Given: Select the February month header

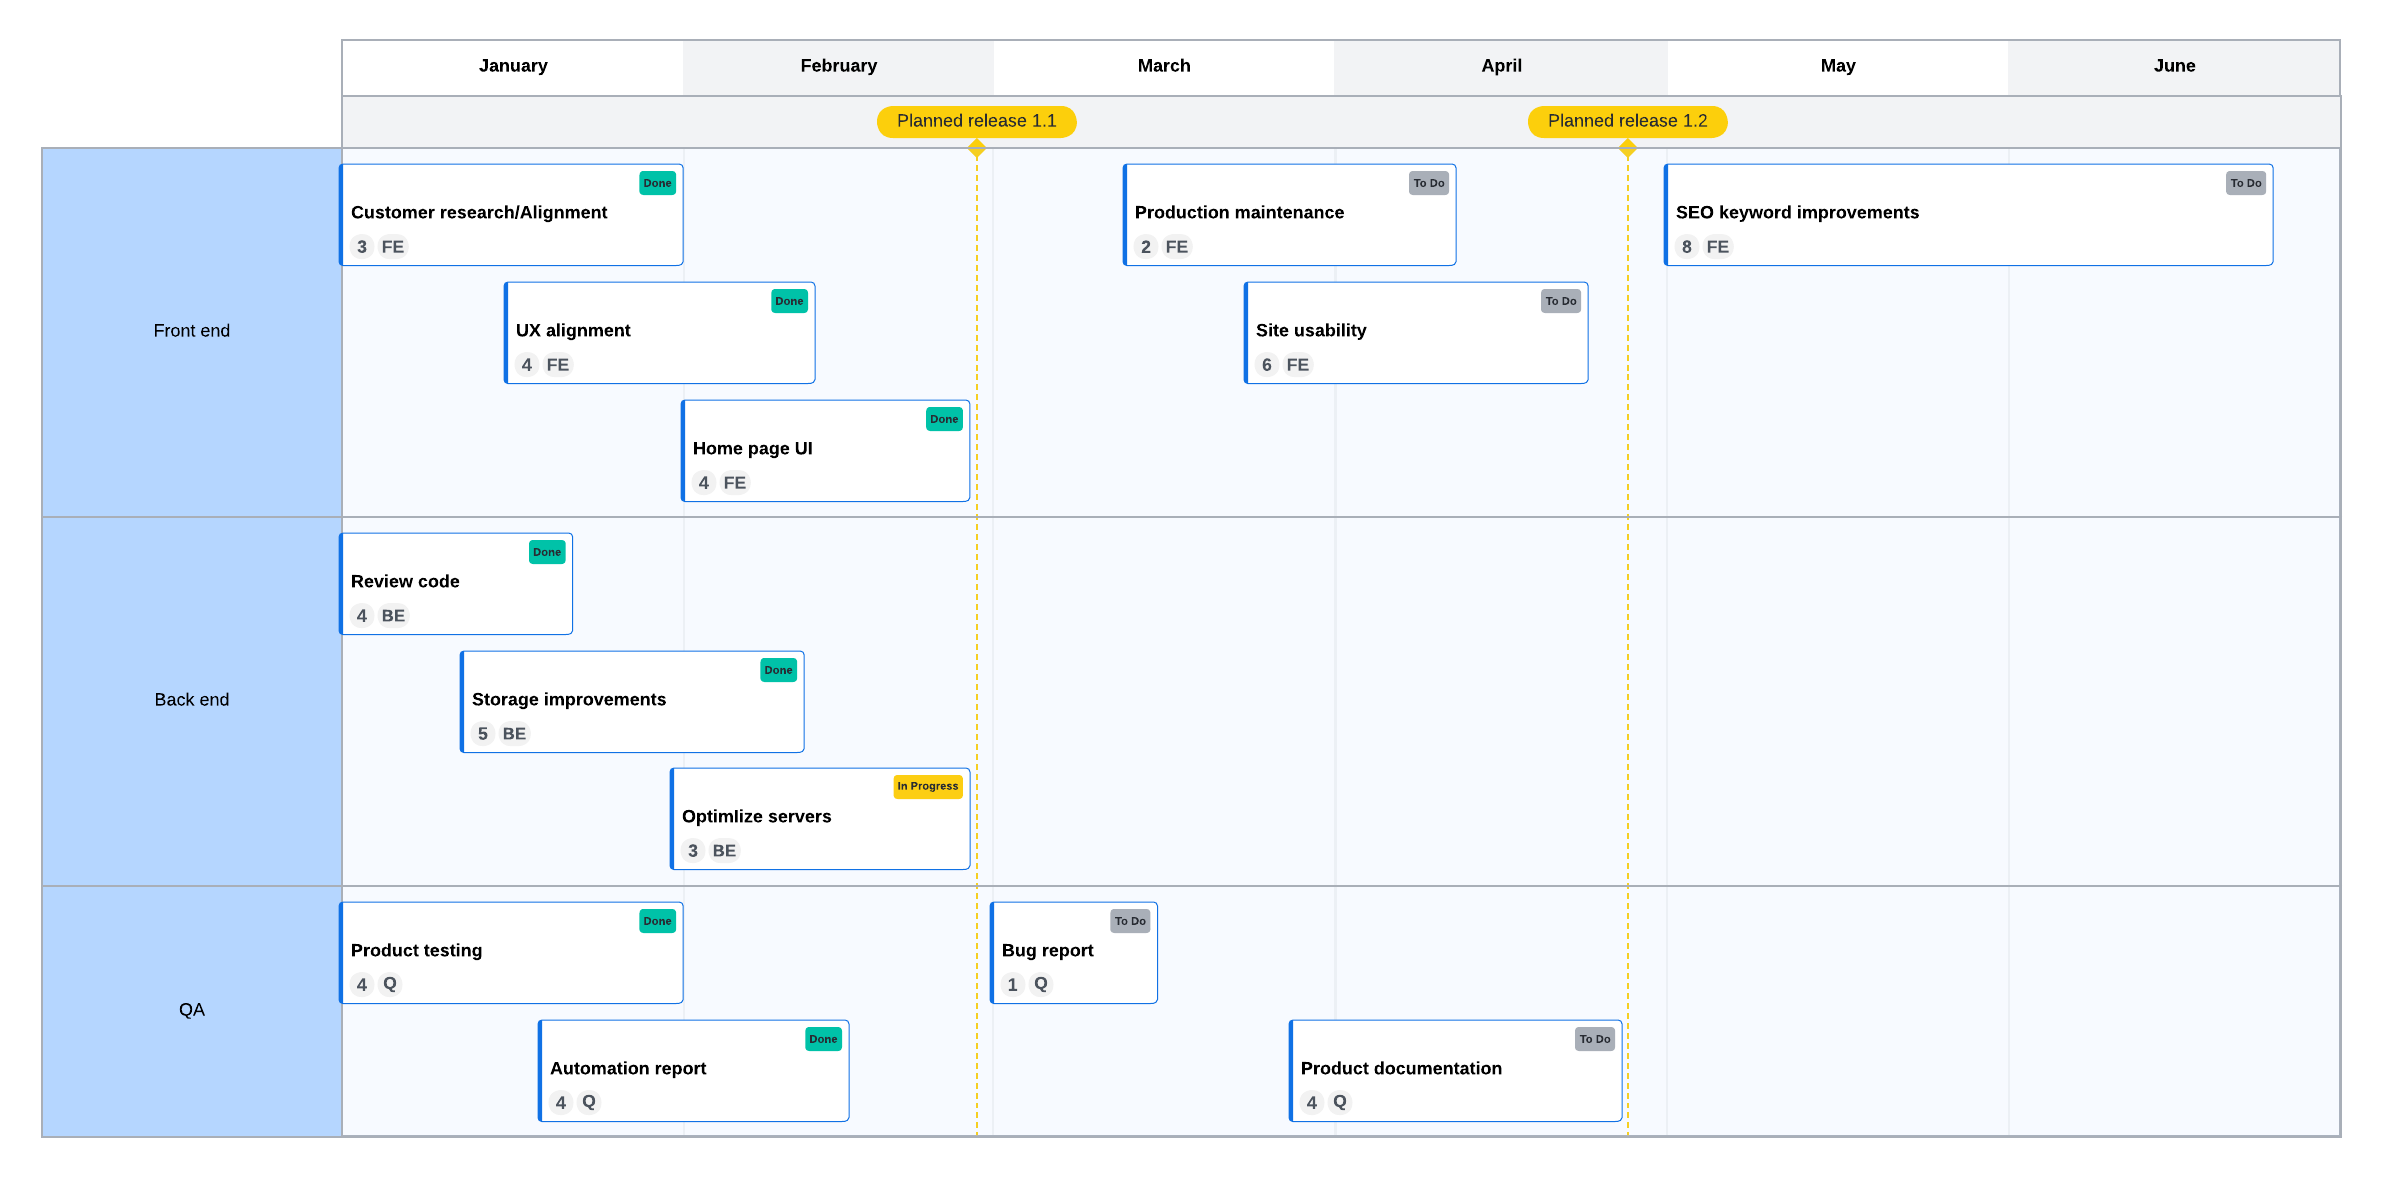Looking at the screenshot, I should click(x=838, y=66).
